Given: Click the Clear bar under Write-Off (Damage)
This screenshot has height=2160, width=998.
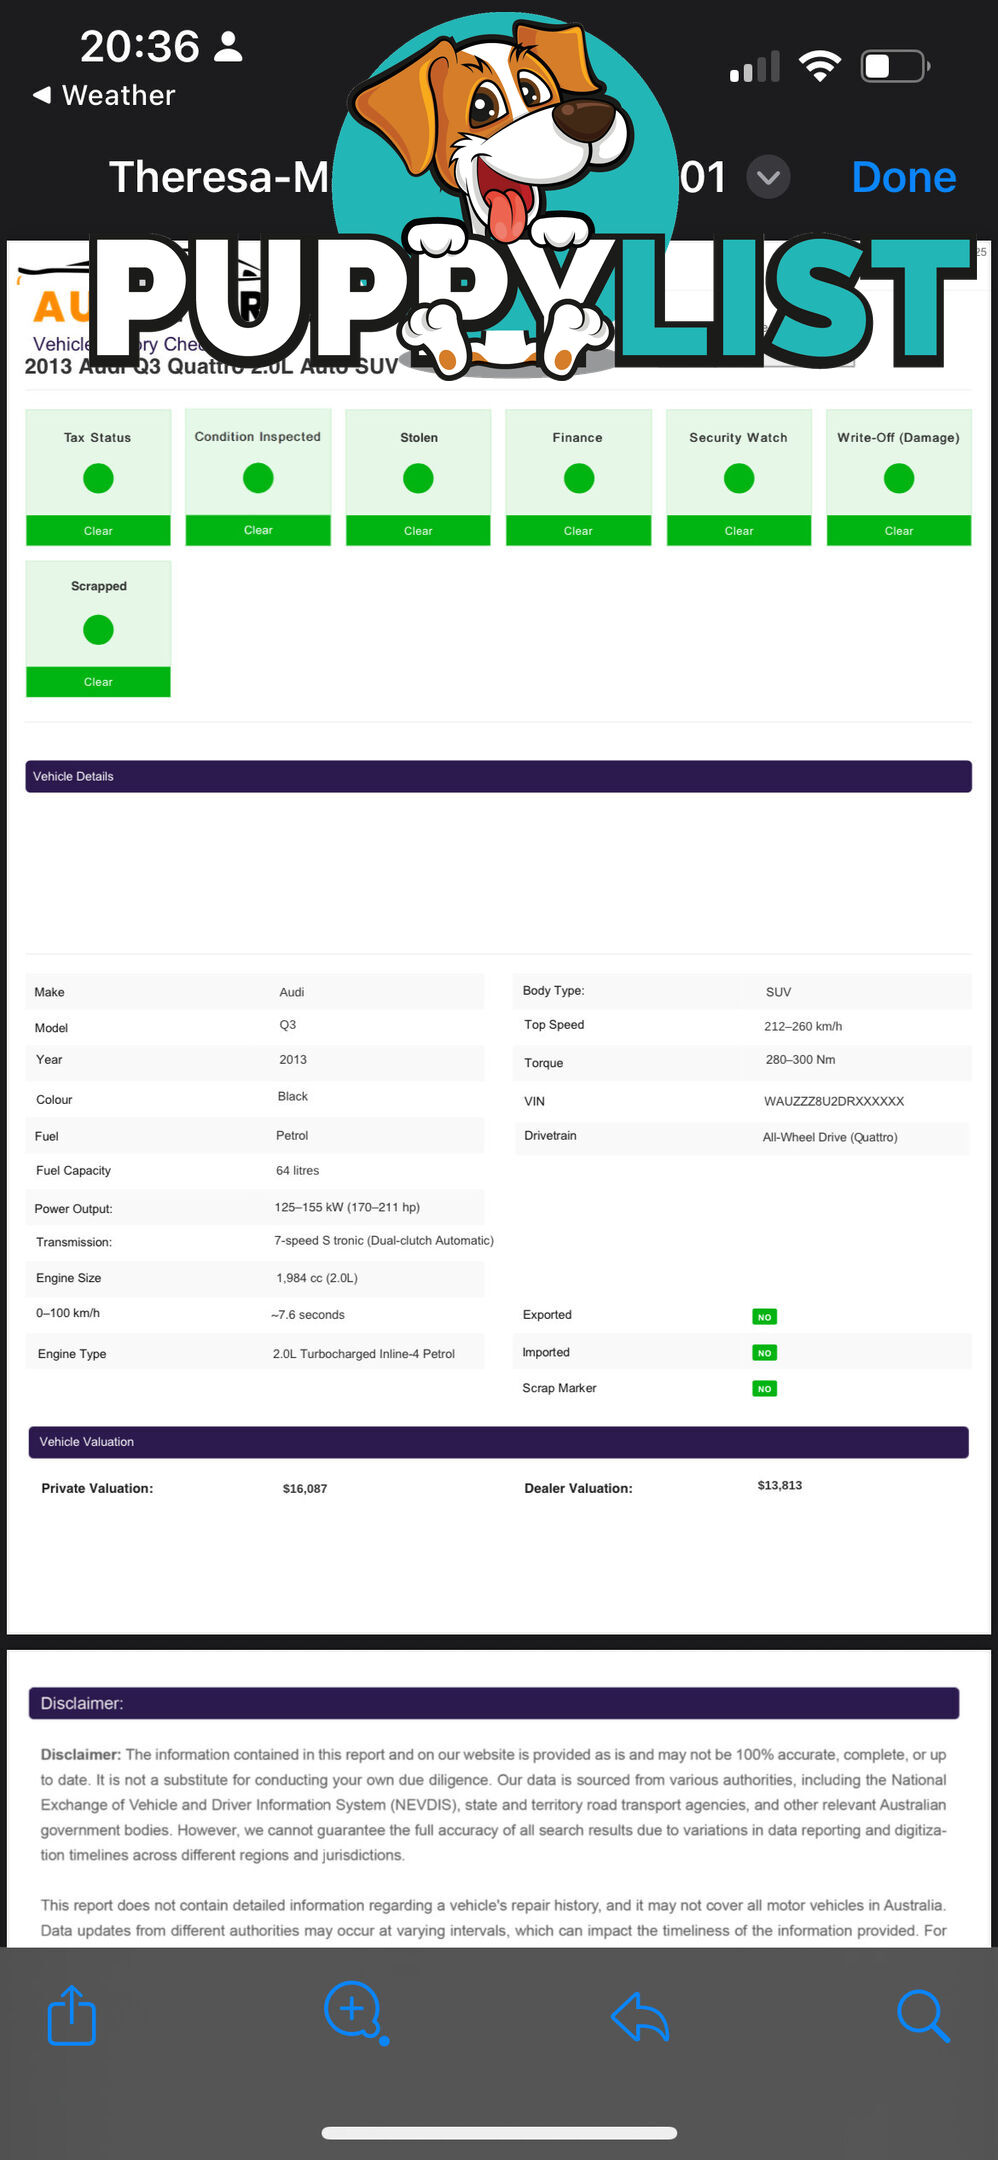Looking at the screenshot, I should coord(899,531).
